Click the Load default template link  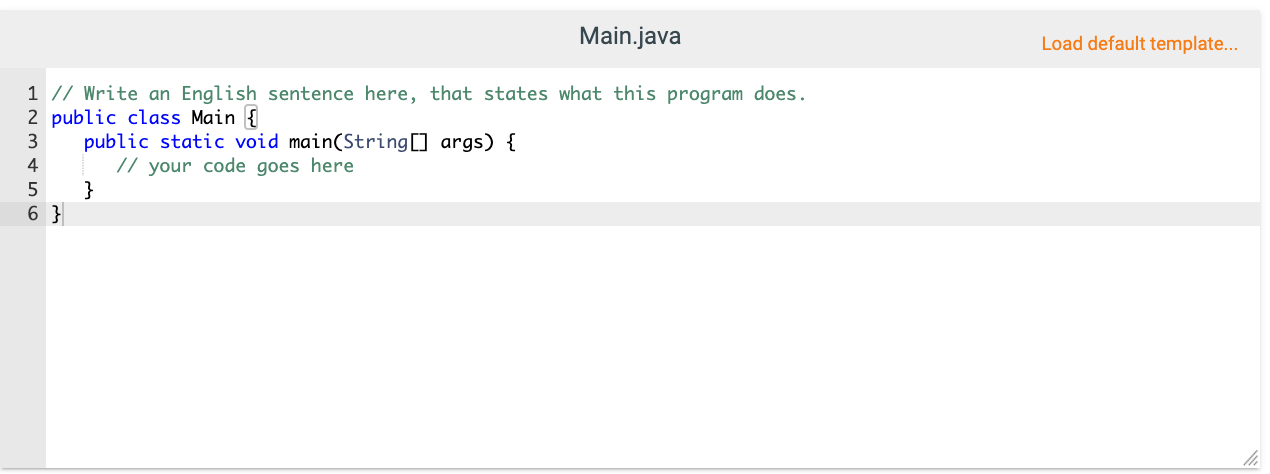(x=1139, y=44)
